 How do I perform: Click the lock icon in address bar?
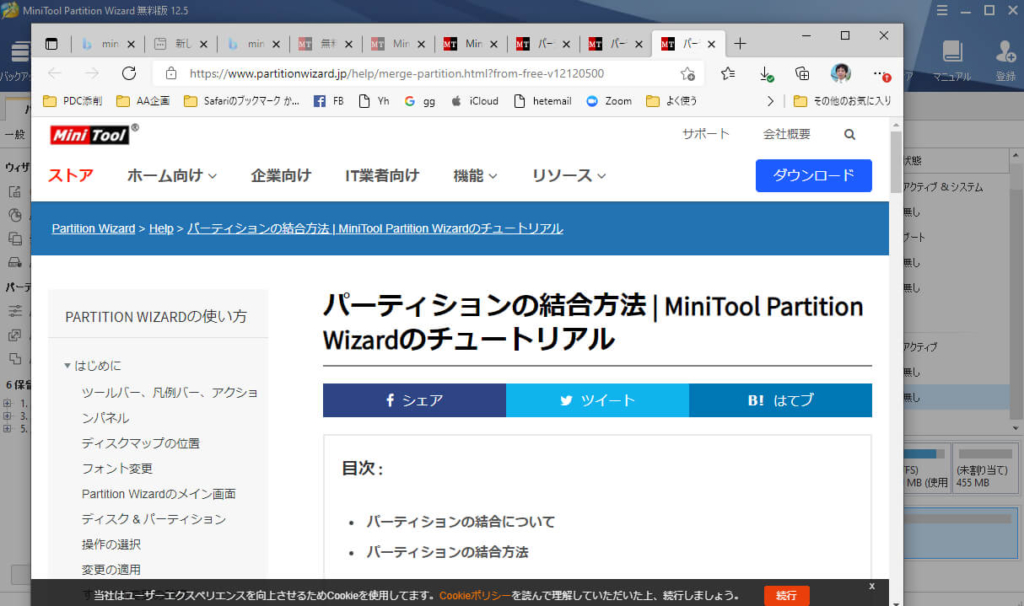tap(171, 73)
